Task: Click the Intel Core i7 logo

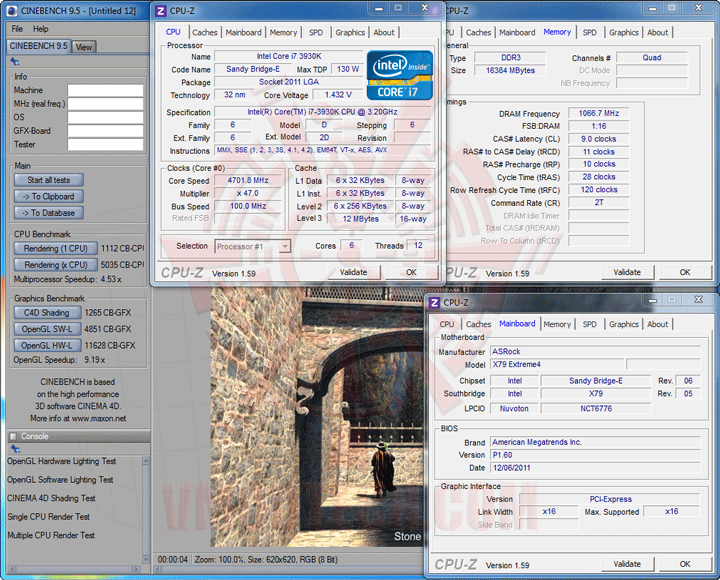Action: [399, 75]
